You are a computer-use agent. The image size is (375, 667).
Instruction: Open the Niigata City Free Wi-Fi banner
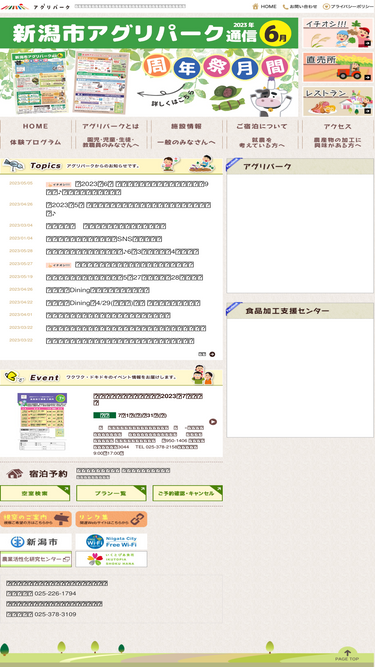(111, 542)
